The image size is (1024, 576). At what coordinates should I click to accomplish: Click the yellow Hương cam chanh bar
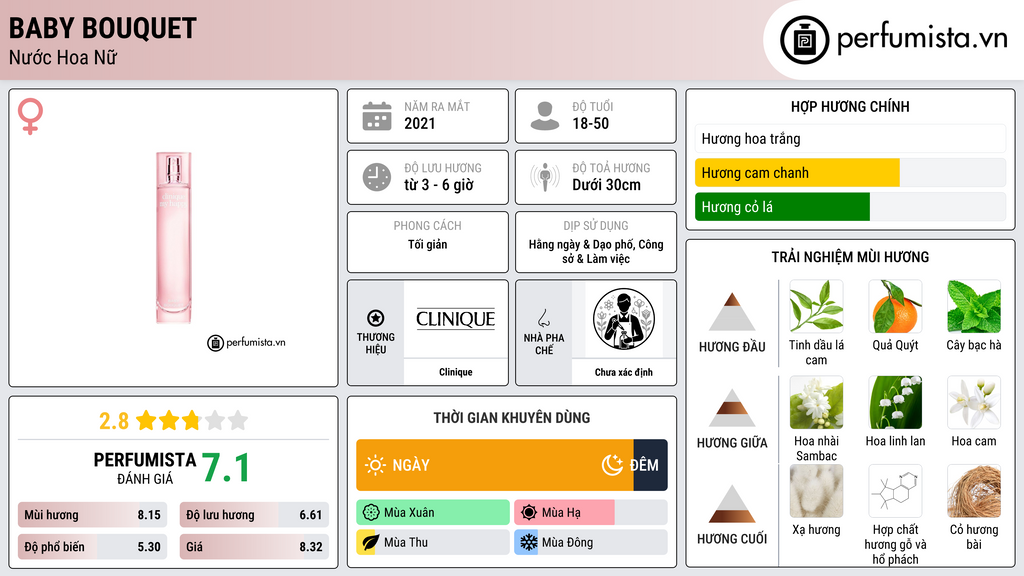[x=797, y=173]
